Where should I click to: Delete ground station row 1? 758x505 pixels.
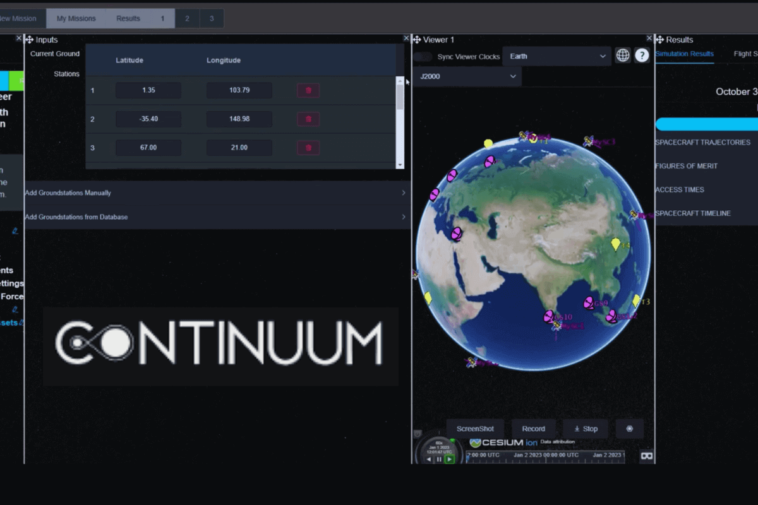pos(308,91)
